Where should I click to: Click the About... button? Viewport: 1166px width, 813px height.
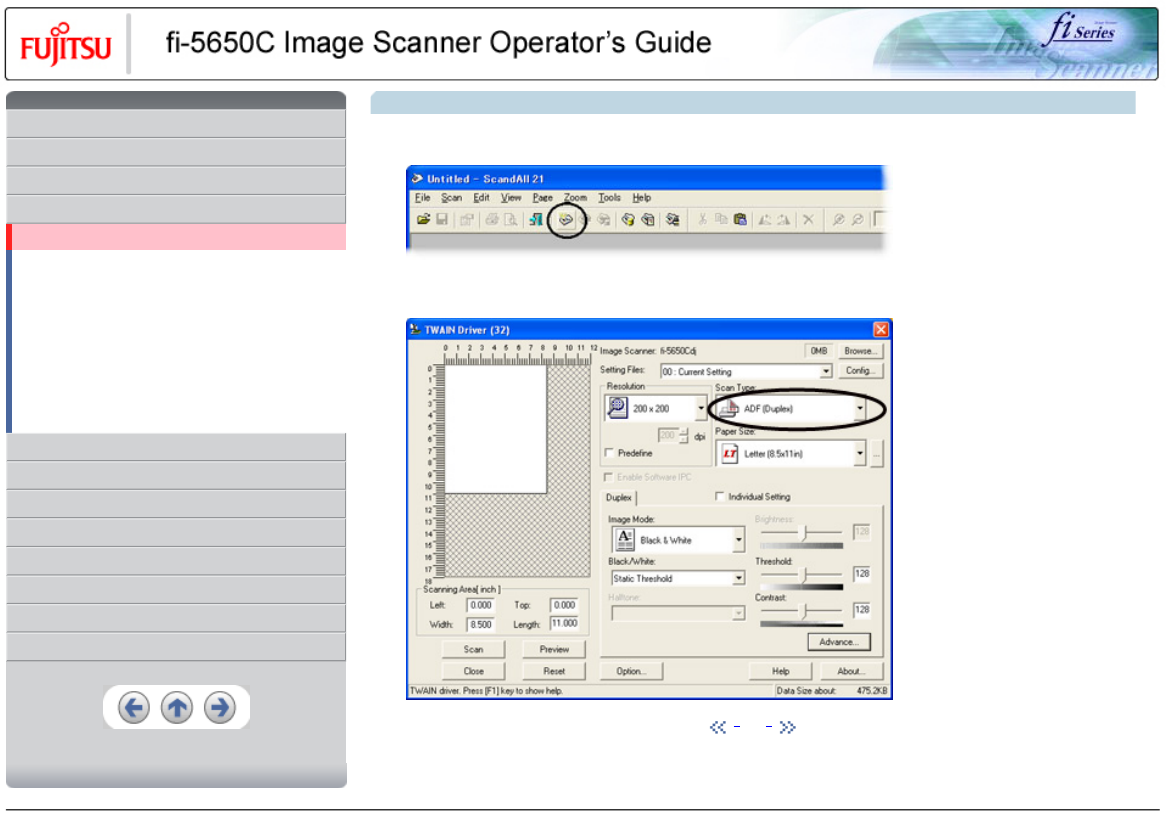pos(851,671)
